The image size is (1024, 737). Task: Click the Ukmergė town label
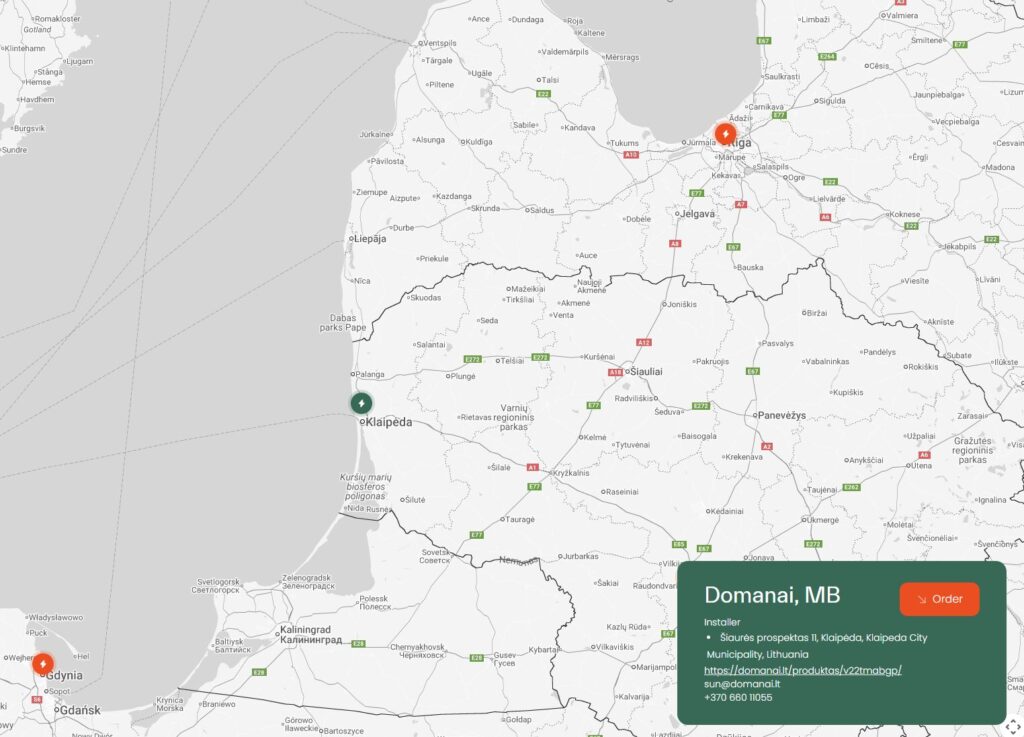(x=823, y=520)
